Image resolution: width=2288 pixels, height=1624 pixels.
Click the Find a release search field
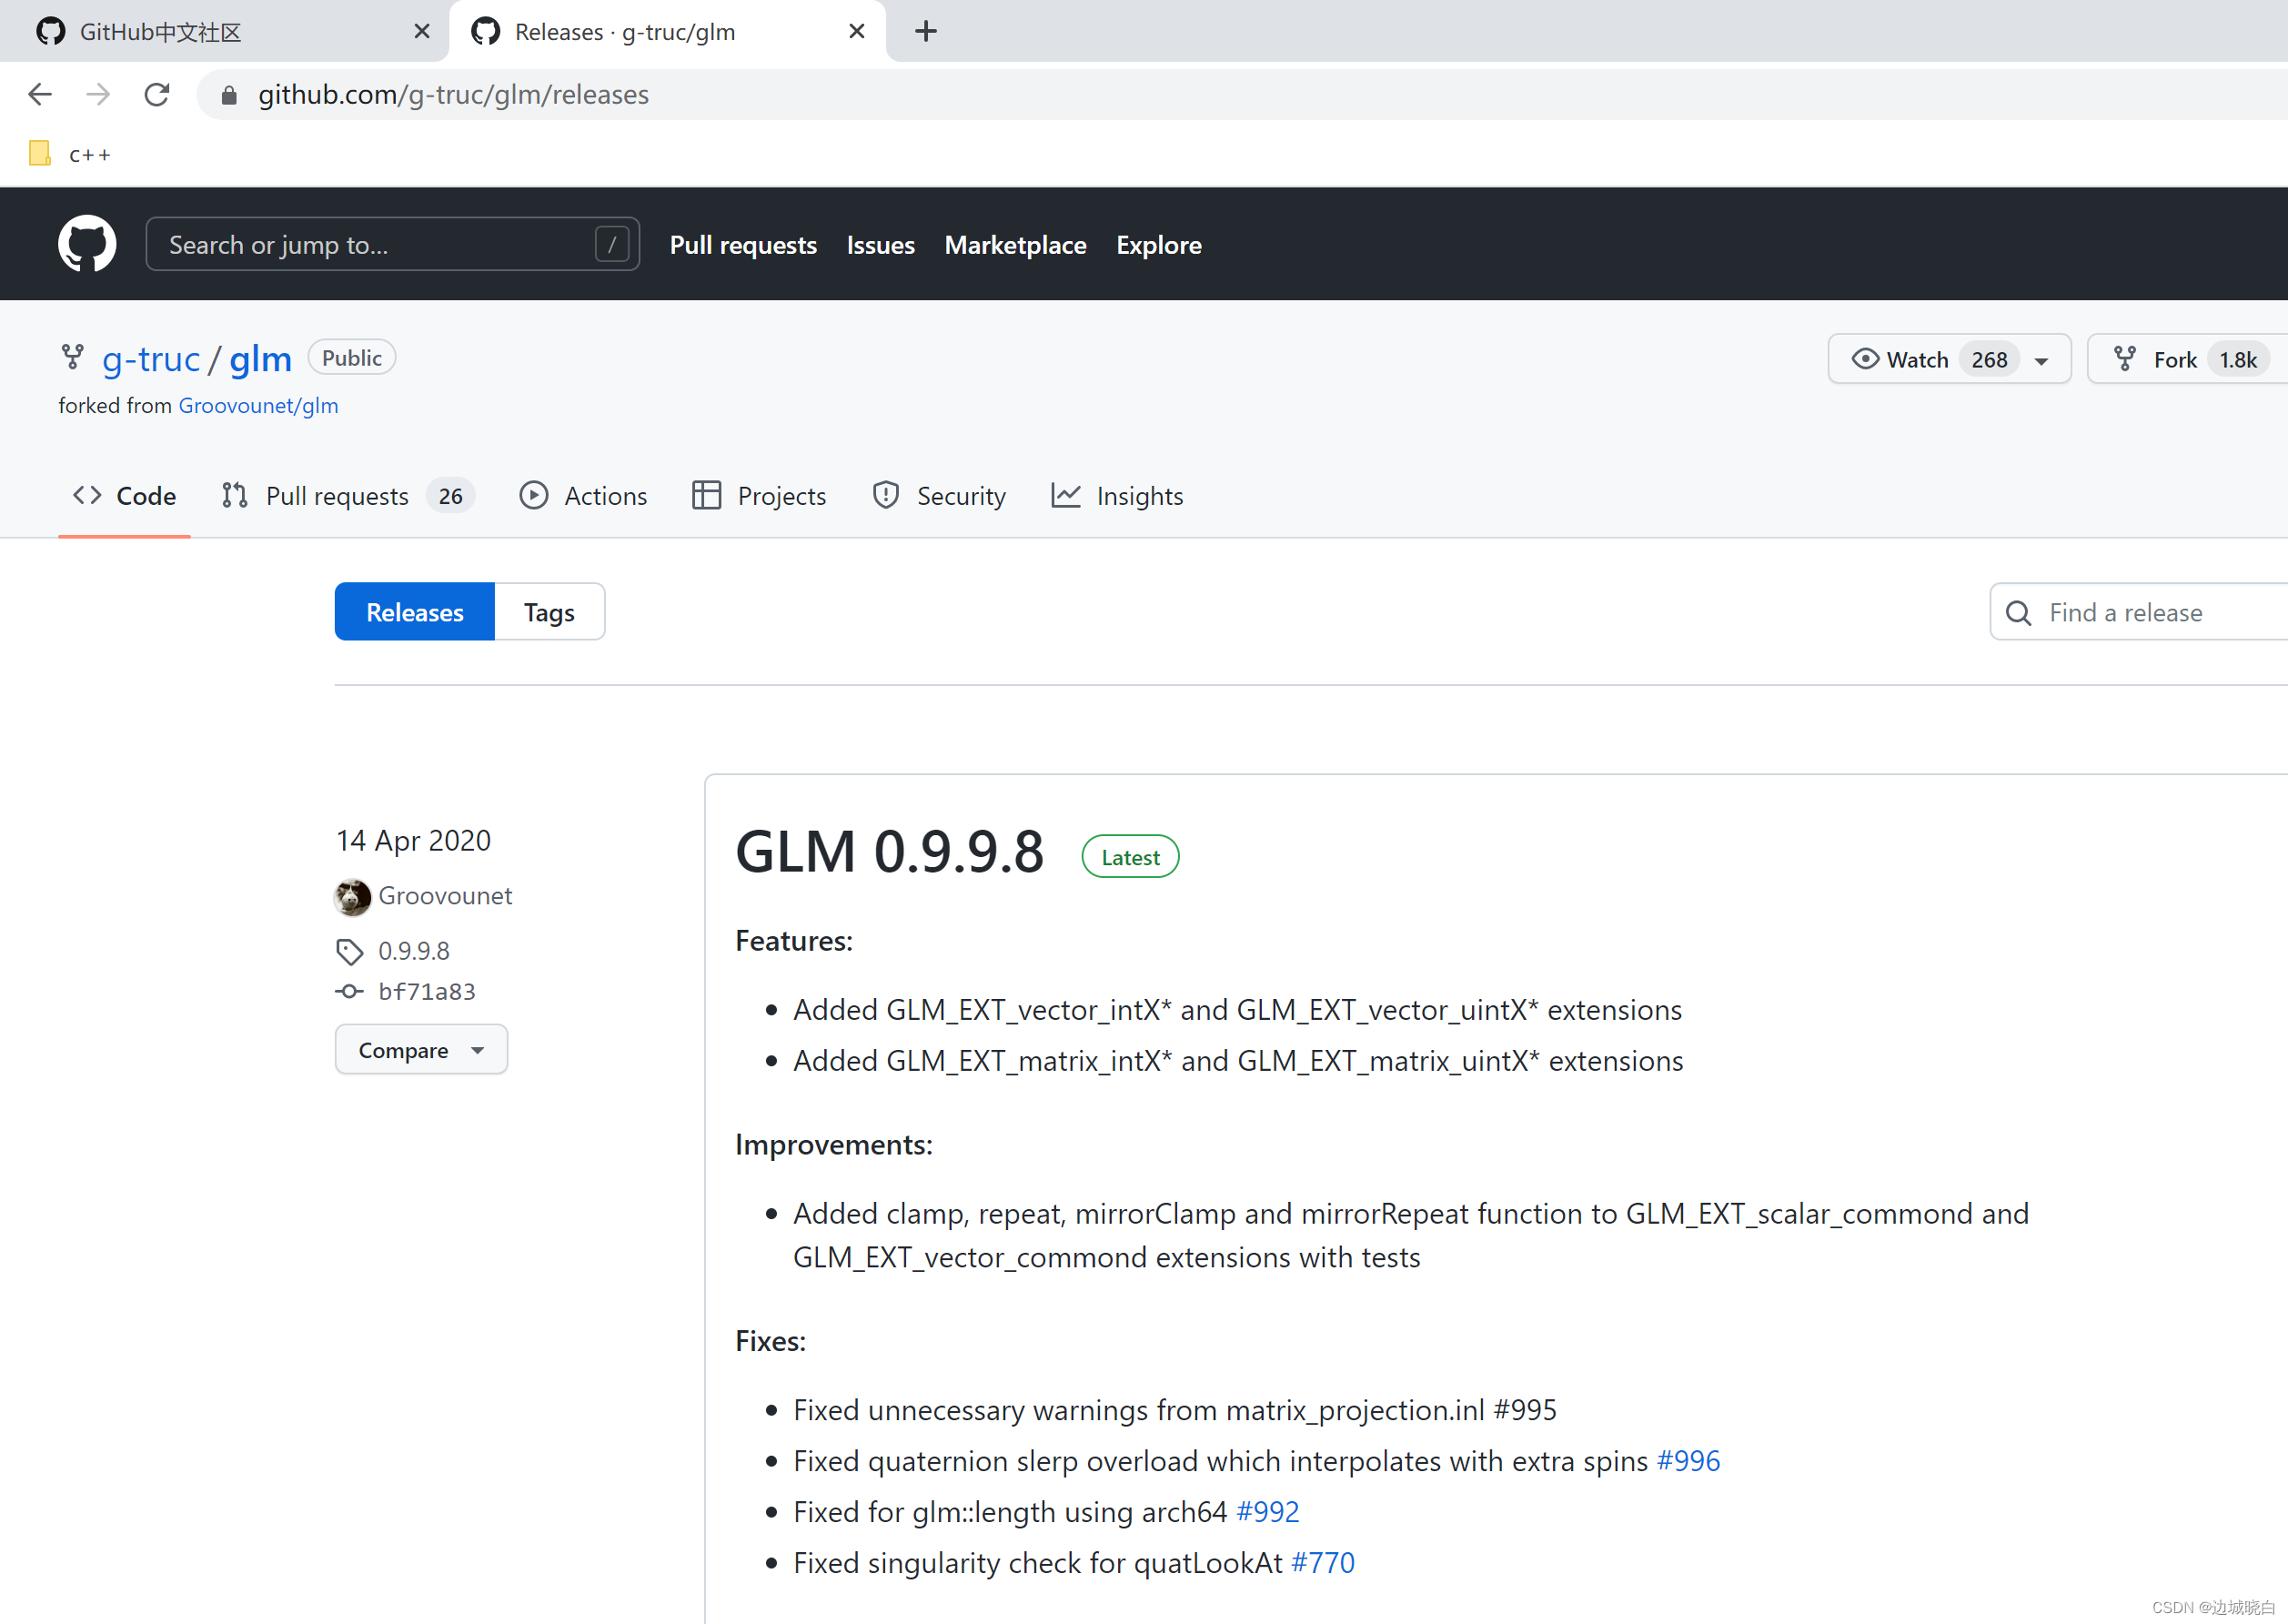2150,612
